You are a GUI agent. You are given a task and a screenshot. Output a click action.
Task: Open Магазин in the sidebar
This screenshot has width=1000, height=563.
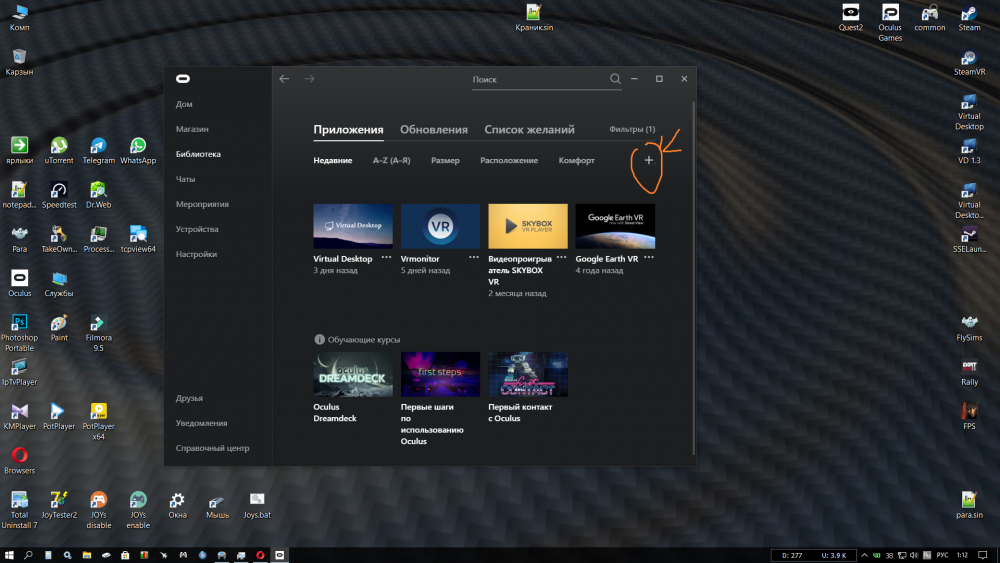[192, 129]
